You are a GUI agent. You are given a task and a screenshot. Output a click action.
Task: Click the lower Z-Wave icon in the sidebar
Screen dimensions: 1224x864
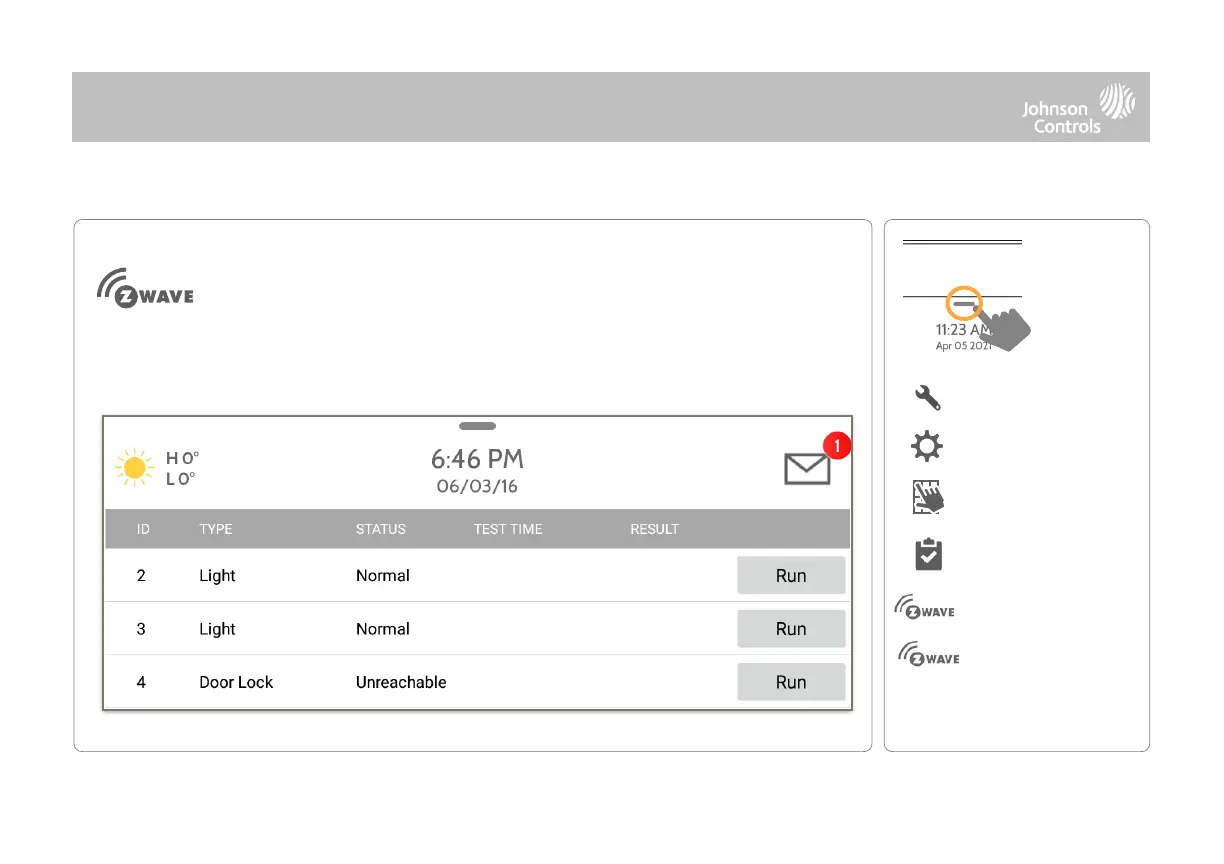click(x=928, y=655)
